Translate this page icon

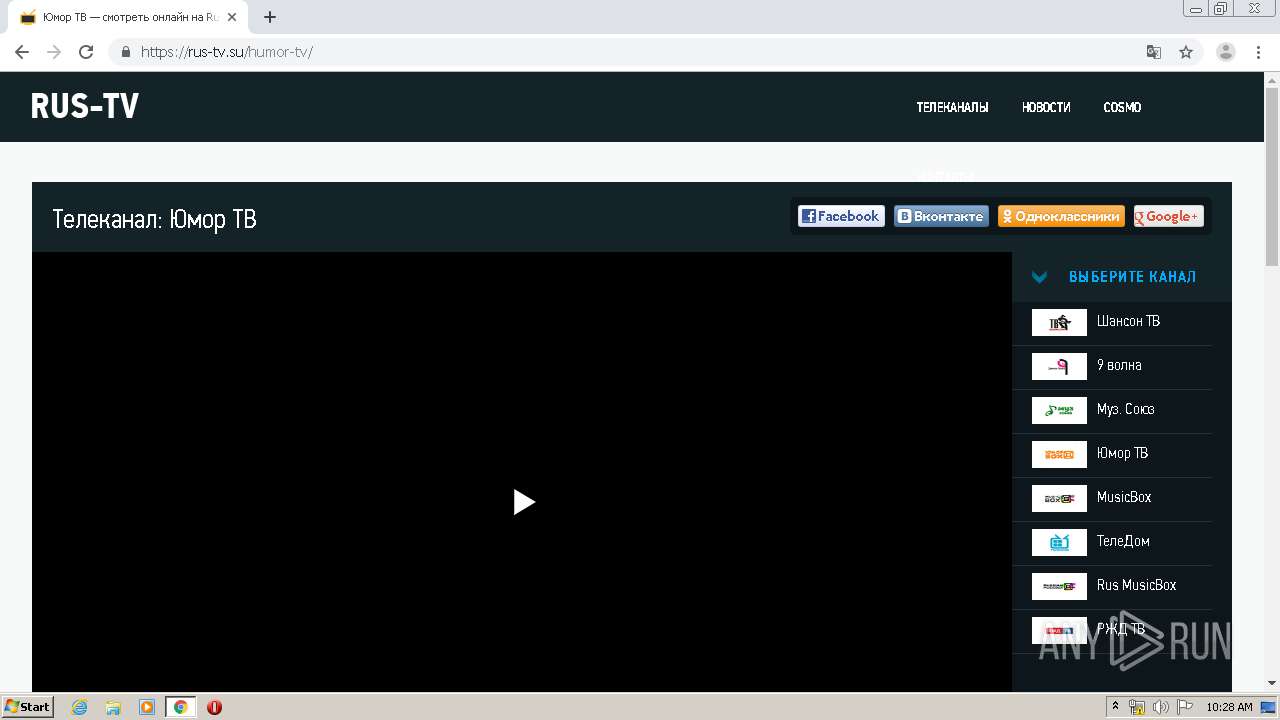point(1153,52)
